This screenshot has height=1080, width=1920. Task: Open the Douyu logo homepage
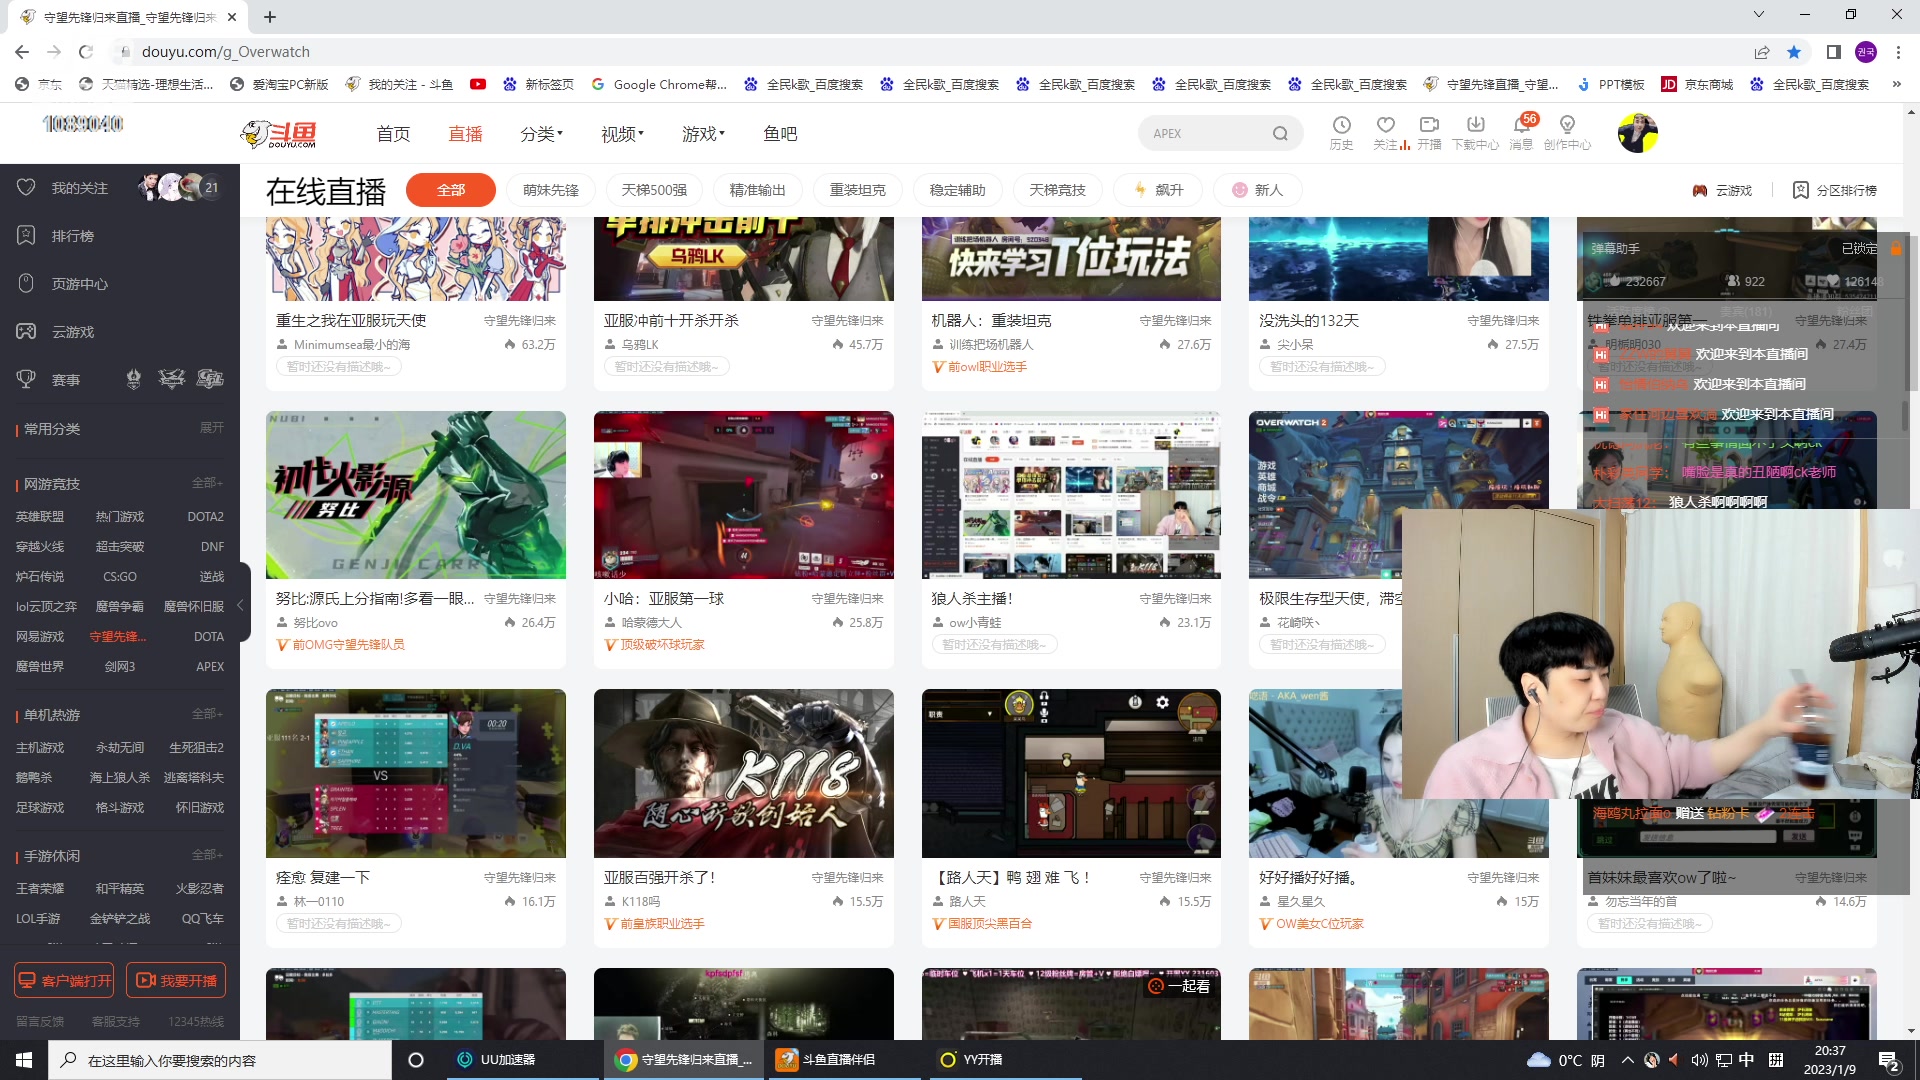[279, 133]
